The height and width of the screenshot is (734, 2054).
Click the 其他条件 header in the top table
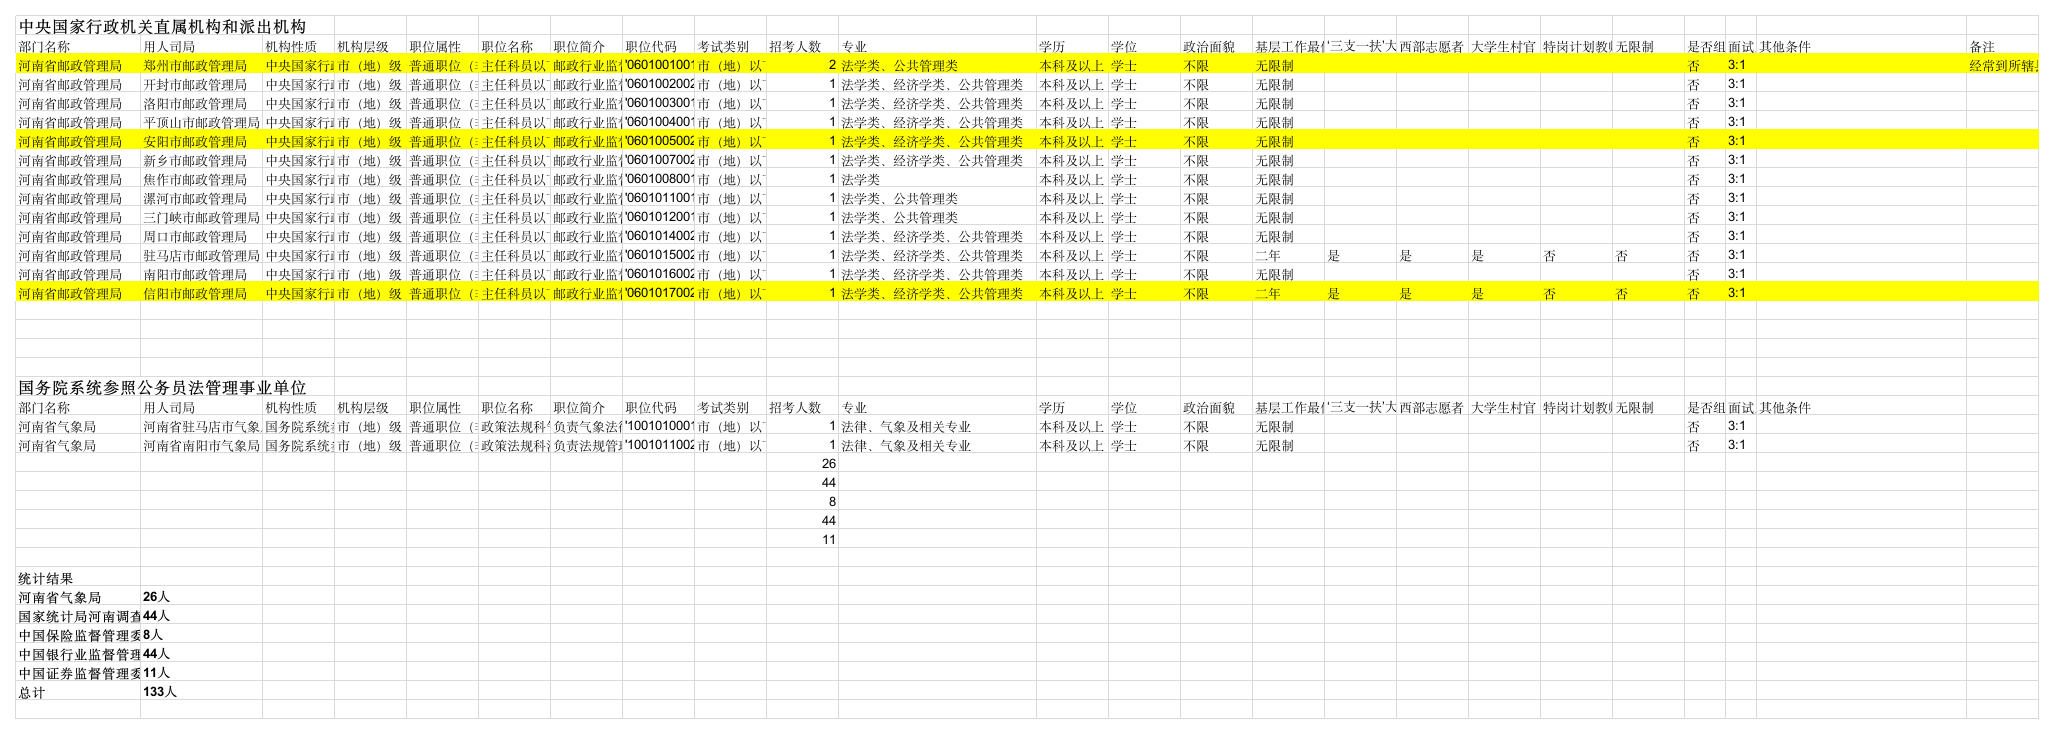1861,46
